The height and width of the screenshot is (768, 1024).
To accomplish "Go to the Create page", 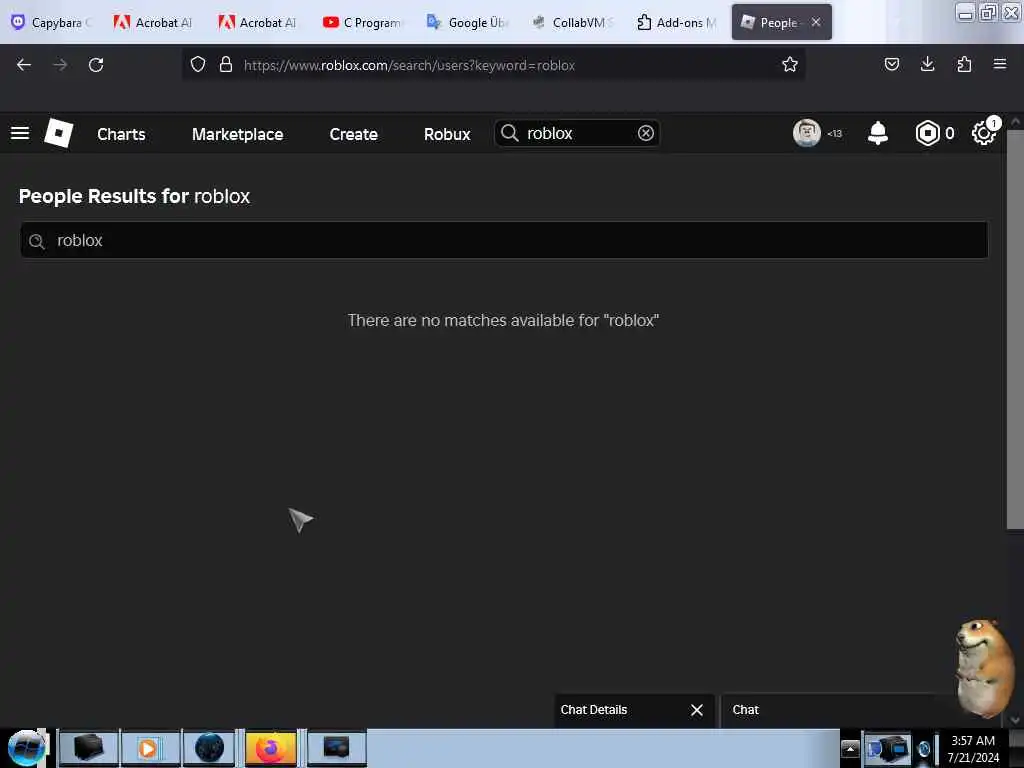I will [x=353, y=134].
